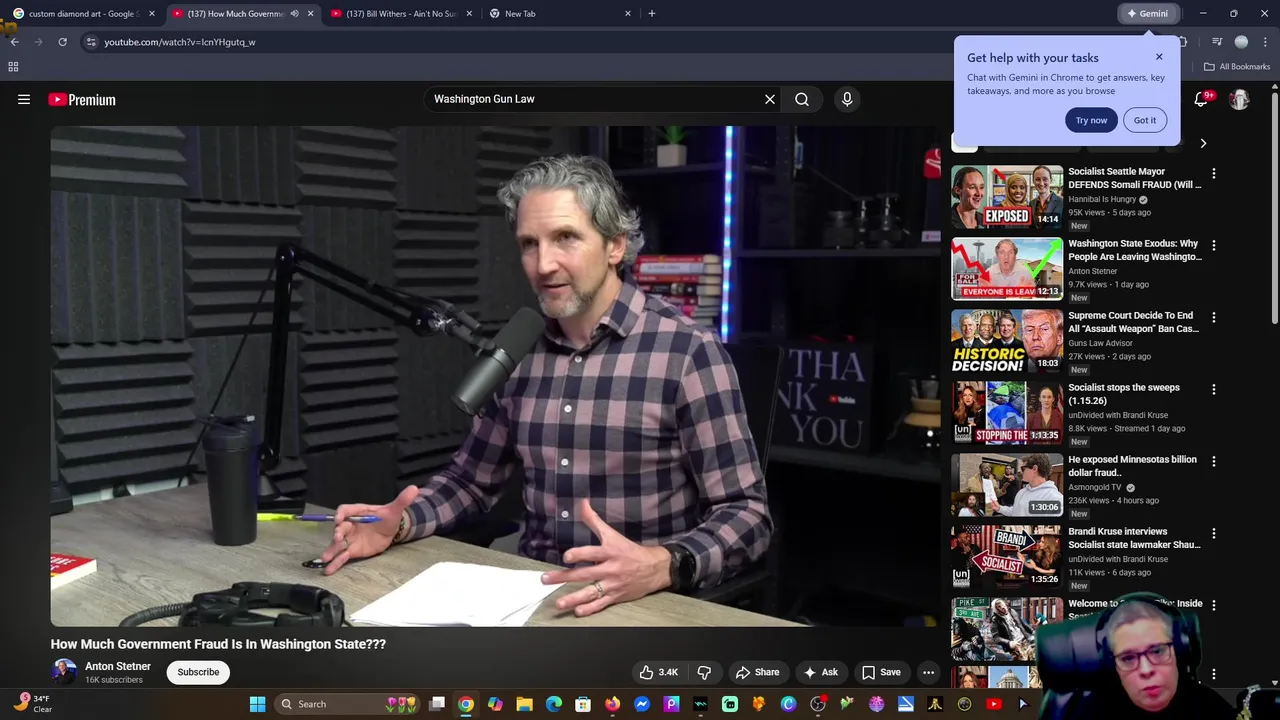Save the video to a playlist
Viewport: 1280px width, 720px height.
(x=881, y=672)
